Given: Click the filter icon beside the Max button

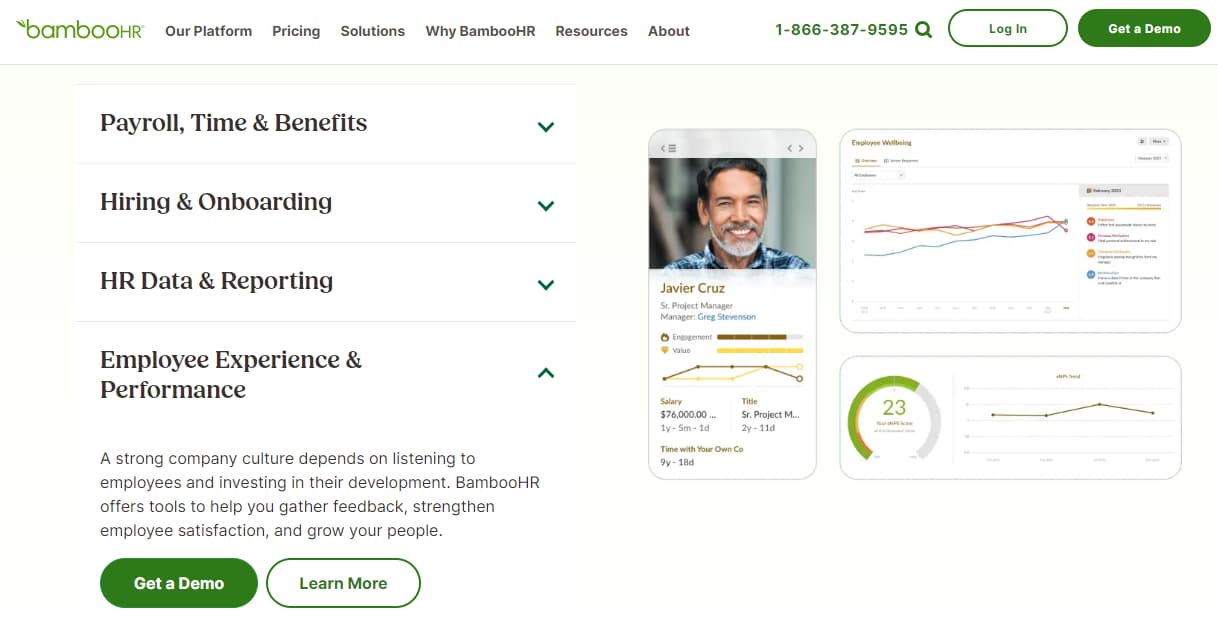Looking at the screenshot, I should pos(1141,141).
